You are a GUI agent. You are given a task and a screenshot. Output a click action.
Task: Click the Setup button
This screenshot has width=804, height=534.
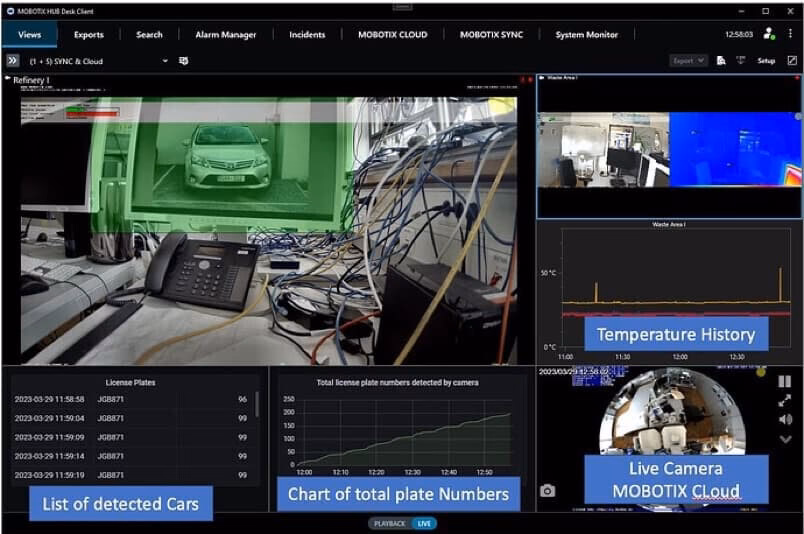[766, 61]
